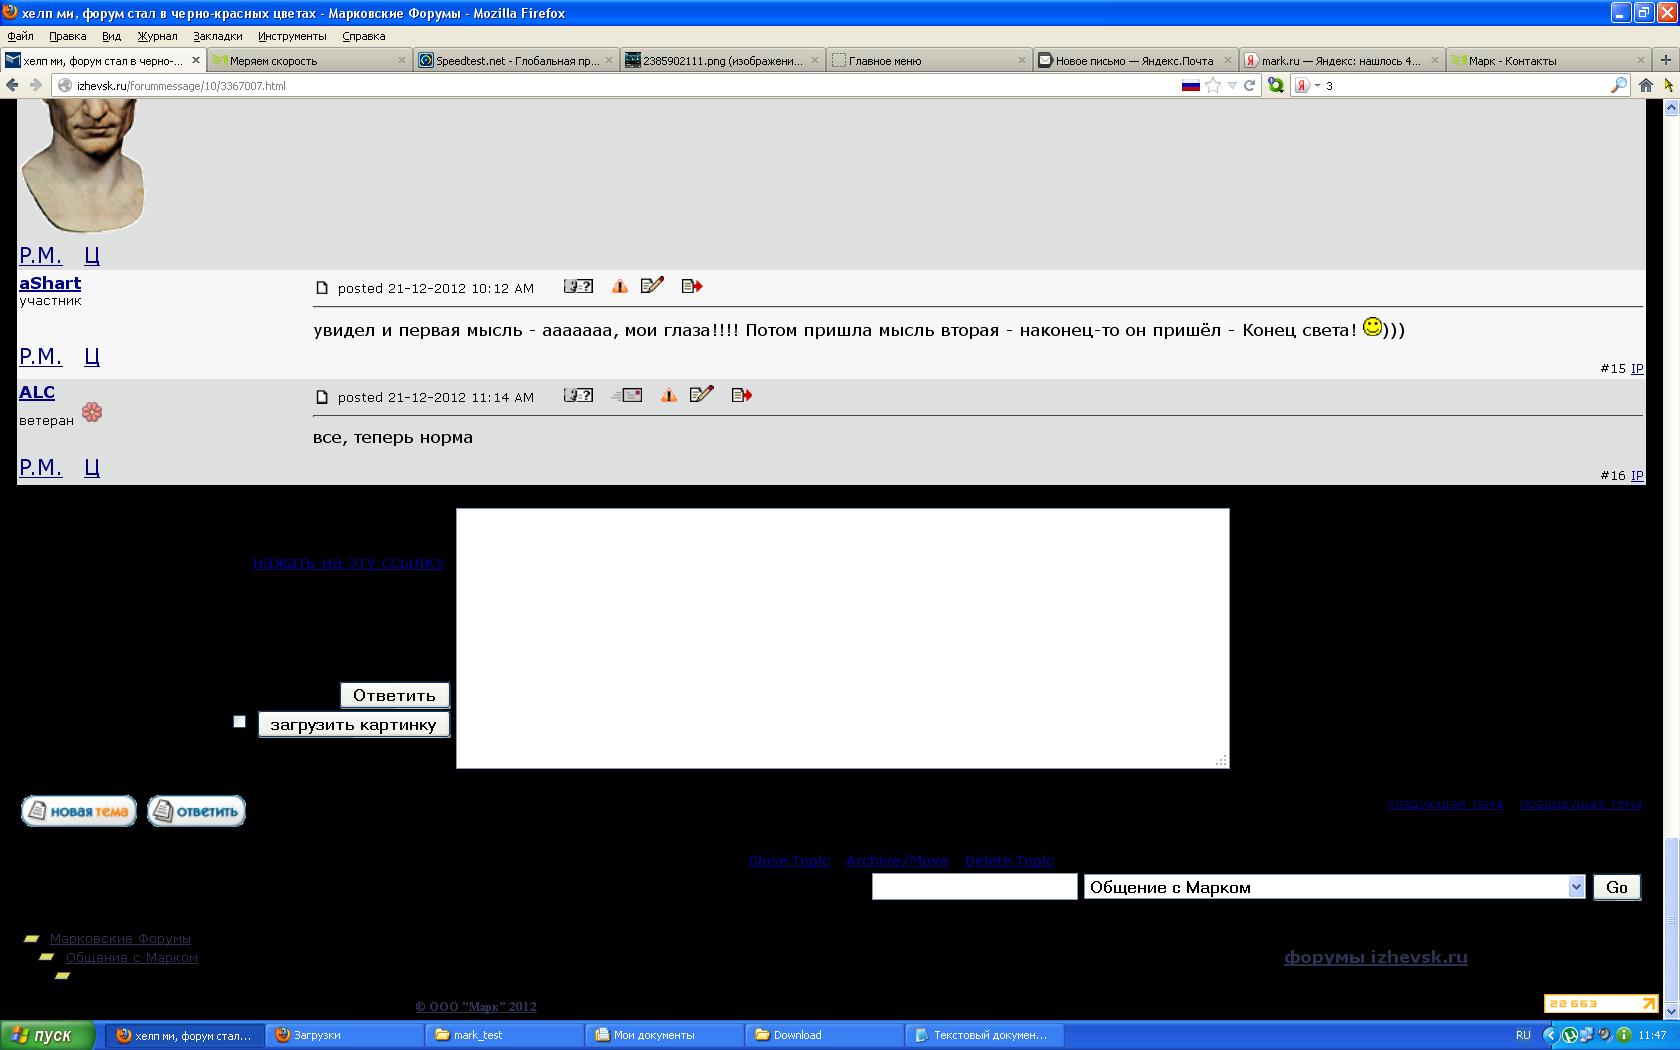The height and width of the screenshot is (1050, 1680).
Task: Quote aShart's post with the red-arrow icon
Action: click(692, 287)
